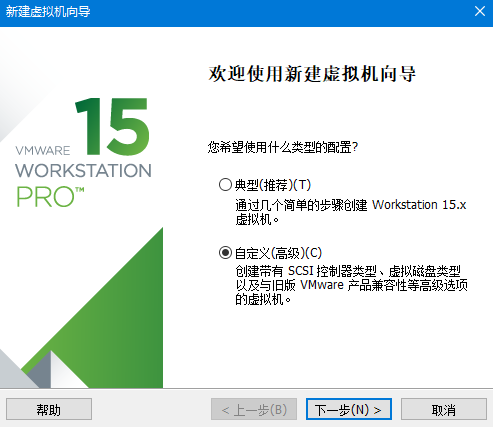Select the 典型(推荐) radio button circle
The width and height of the screenshot is (493, 427).
coord(225,185)
